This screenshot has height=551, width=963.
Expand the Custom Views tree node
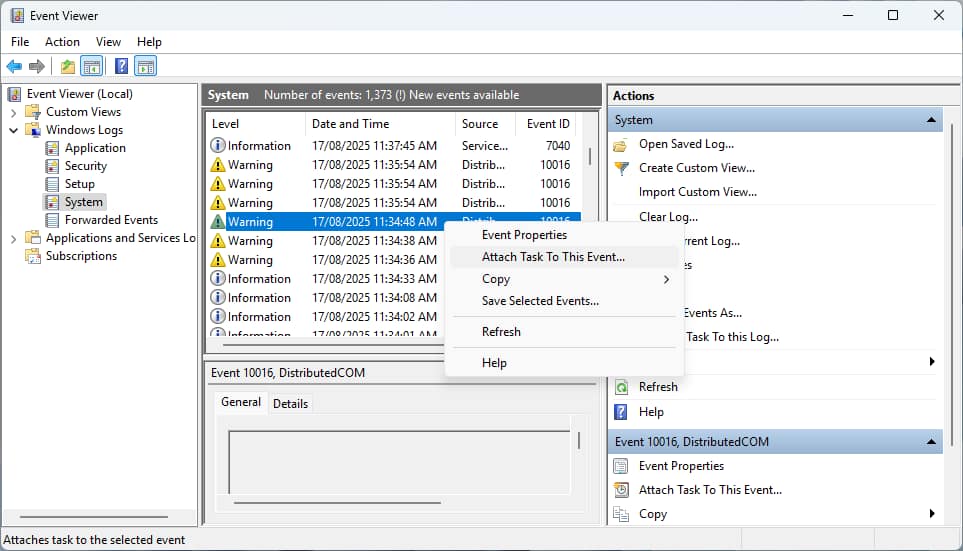click(x=14, y=112)
